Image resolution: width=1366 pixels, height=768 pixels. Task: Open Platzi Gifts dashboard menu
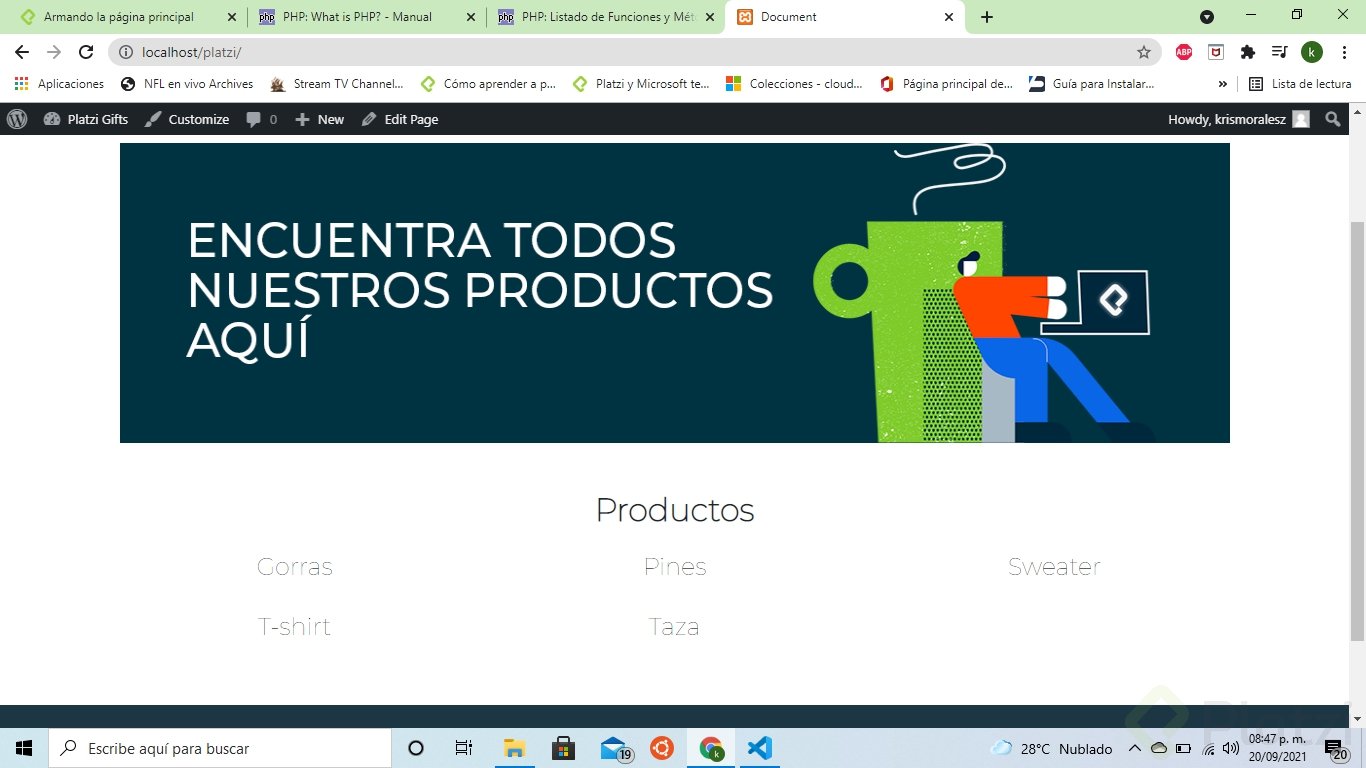pyautogui.click(x=86, y=119)
